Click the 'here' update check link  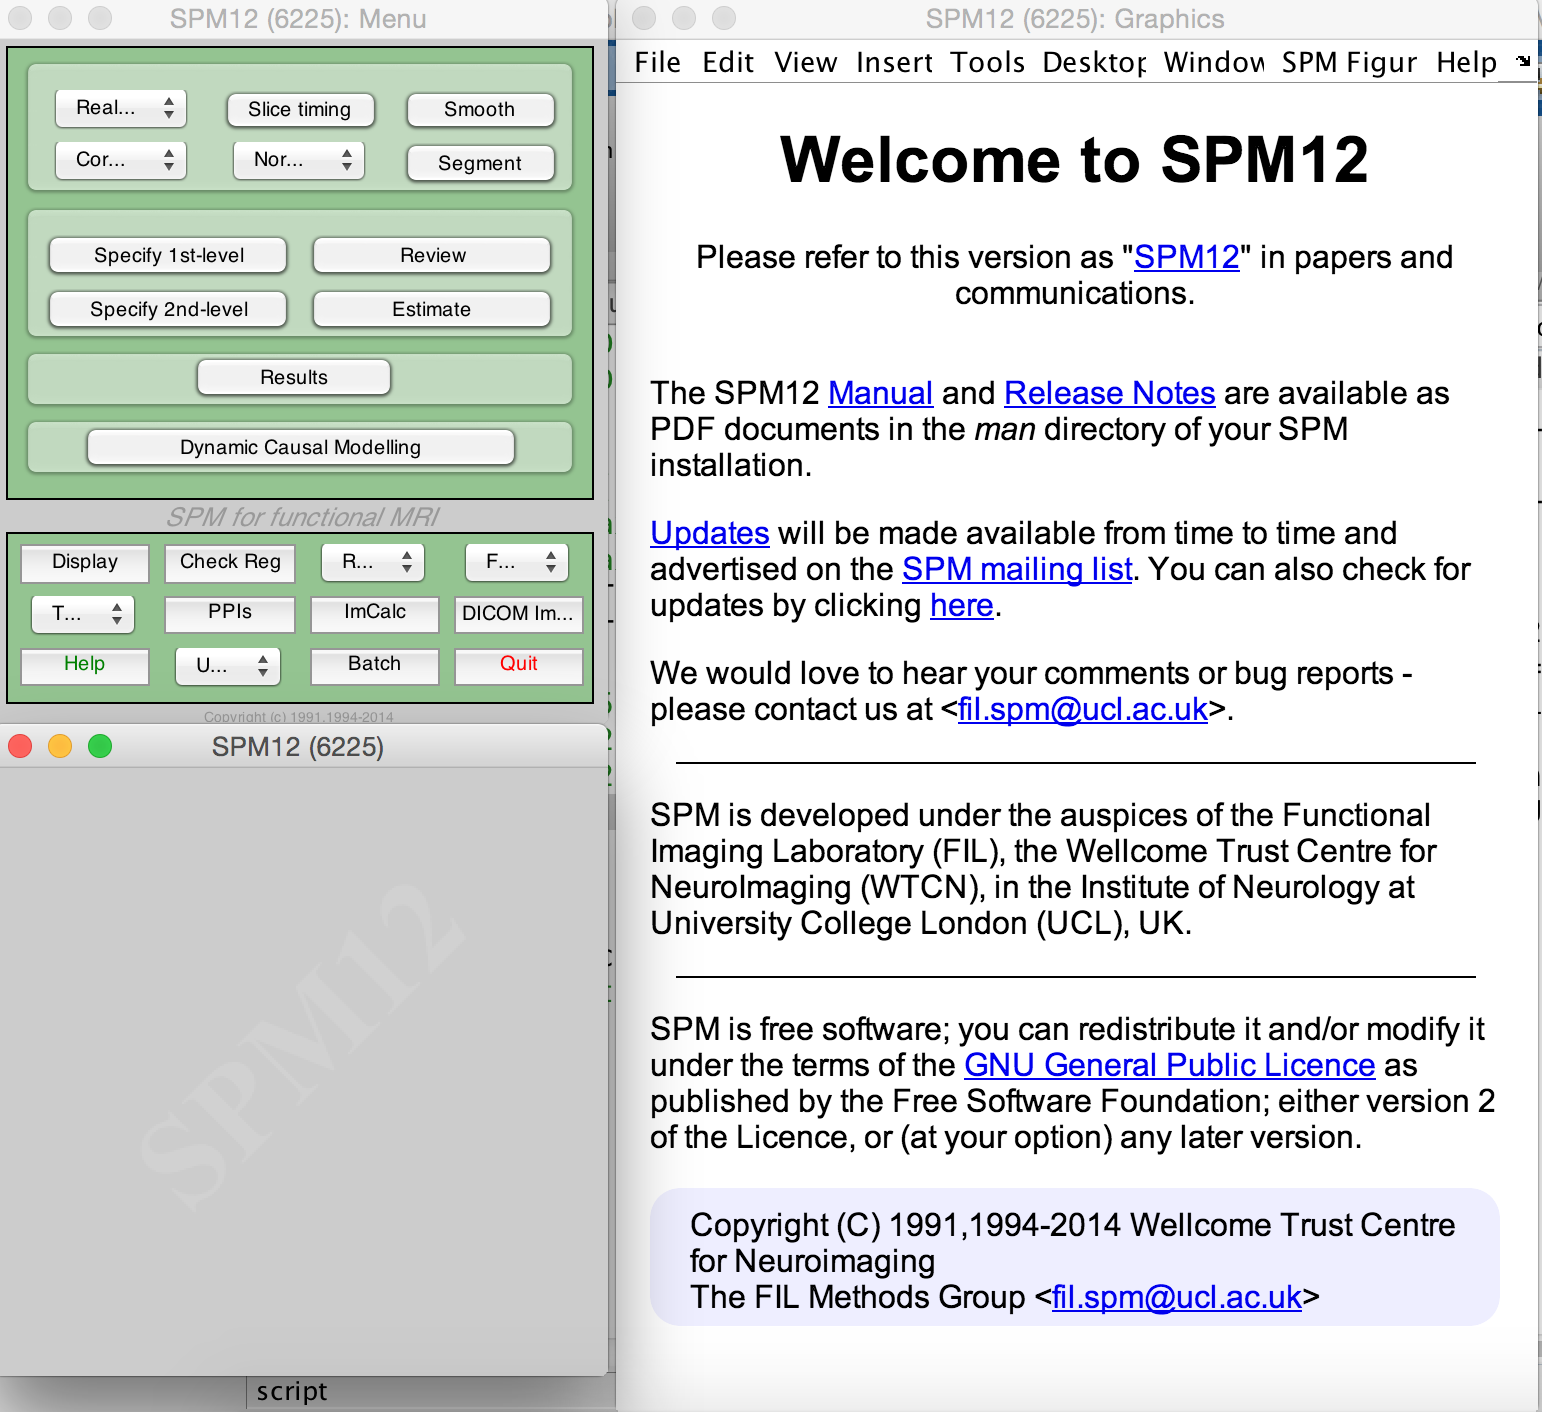[x=962, y=605]
